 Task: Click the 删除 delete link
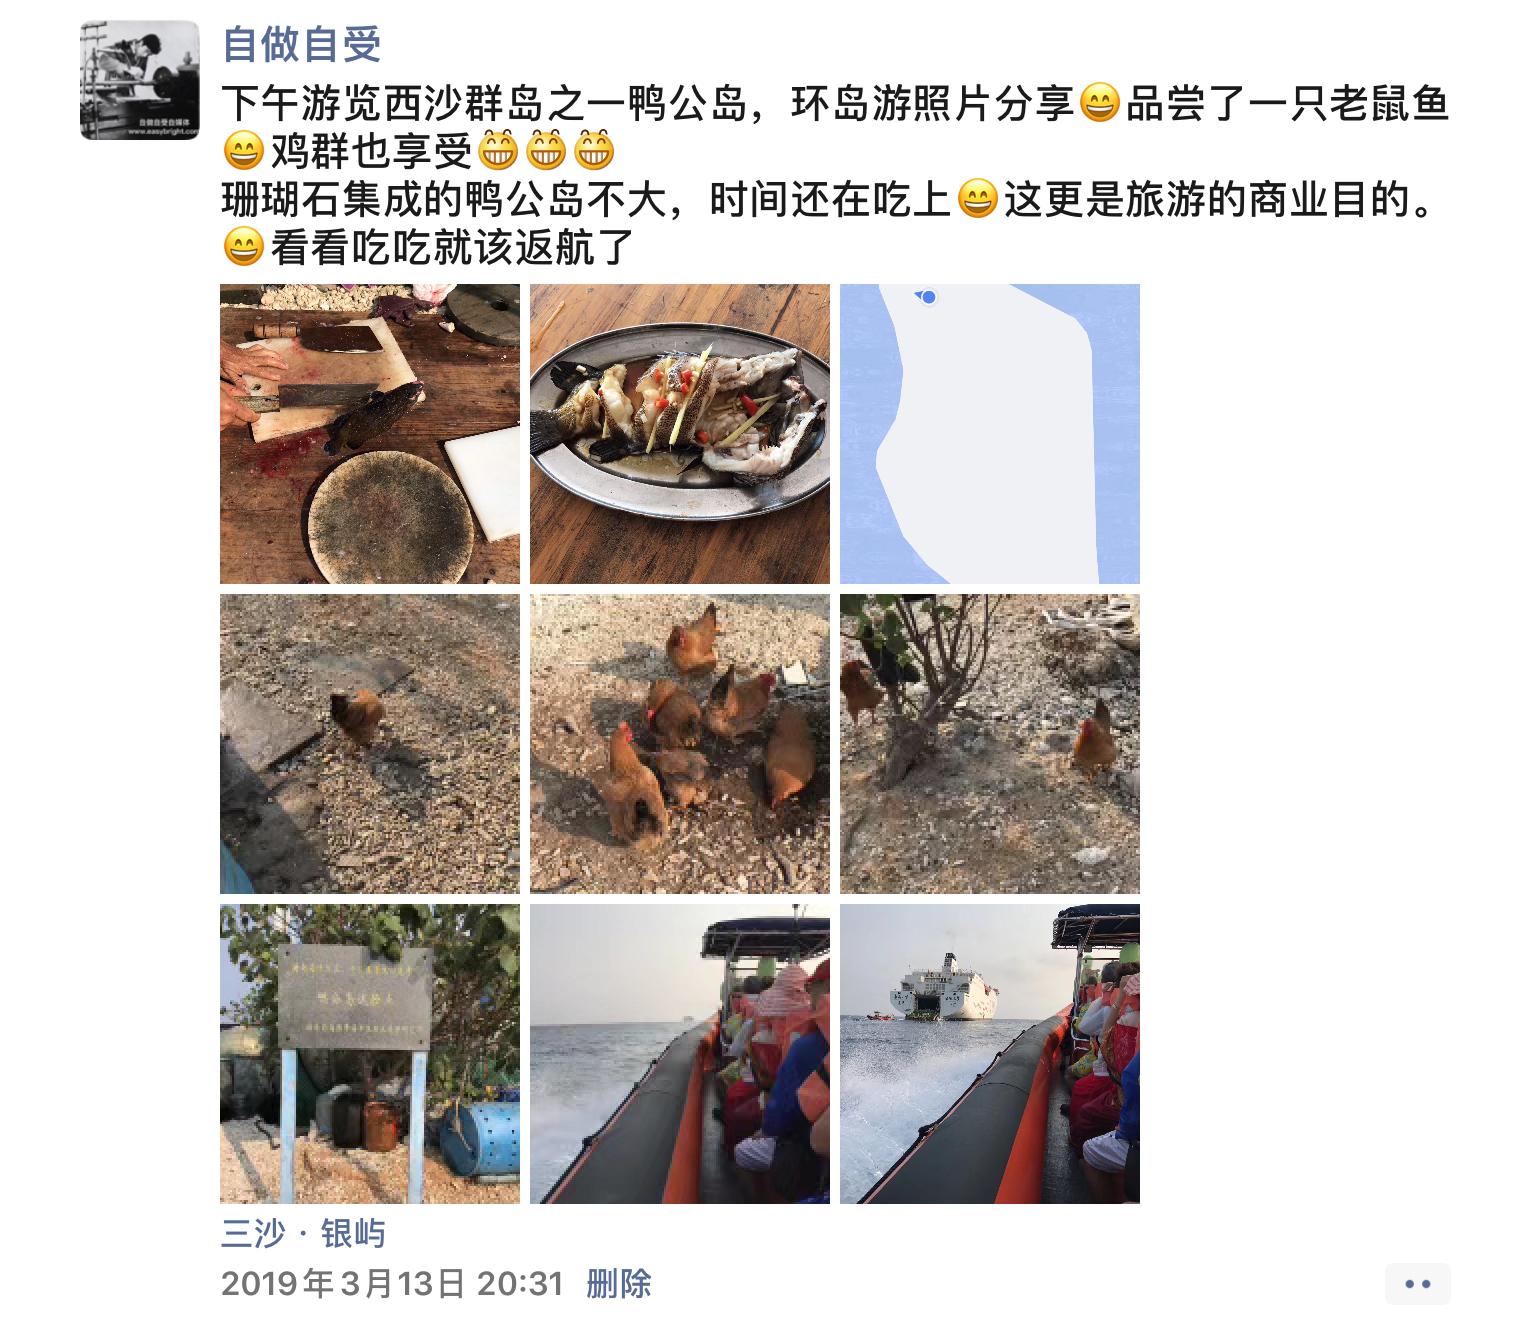pyautogui.click(x=619, y=1284)
